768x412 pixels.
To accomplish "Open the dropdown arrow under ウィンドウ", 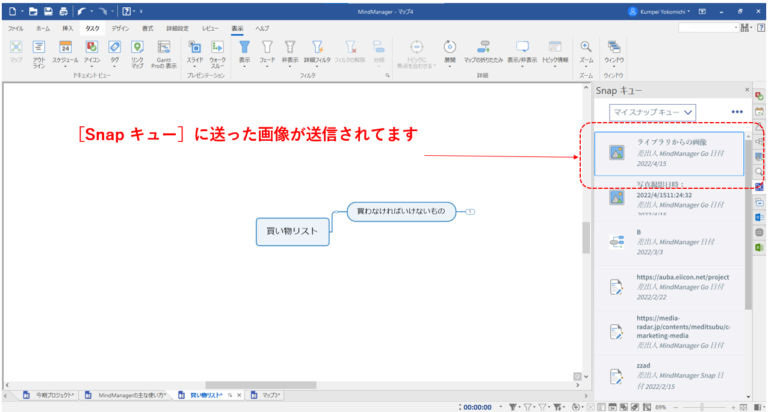I will [614, 66].
